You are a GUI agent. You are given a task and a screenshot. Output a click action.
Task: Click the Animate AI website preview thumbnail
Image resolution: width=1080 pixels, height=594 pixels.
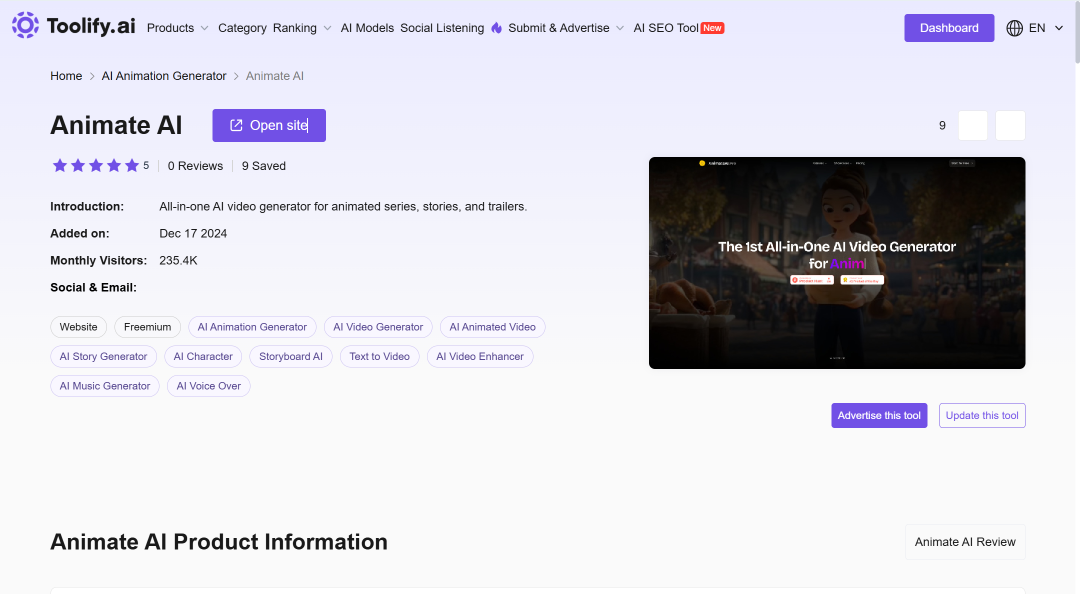(x=837, y=263)
